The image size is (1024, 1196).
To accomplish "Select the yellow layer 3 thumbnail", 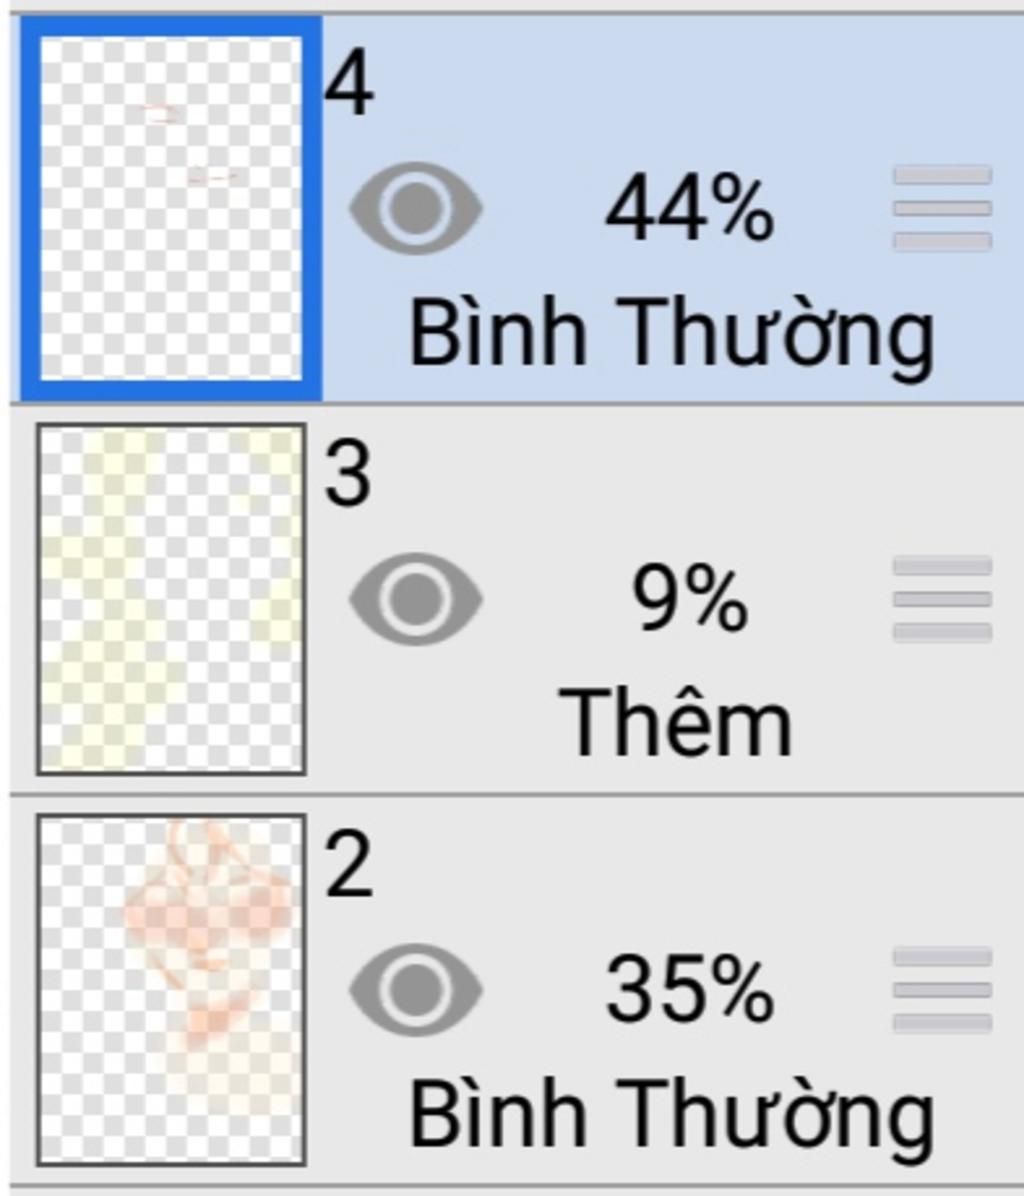I will [x=170, y=598].
